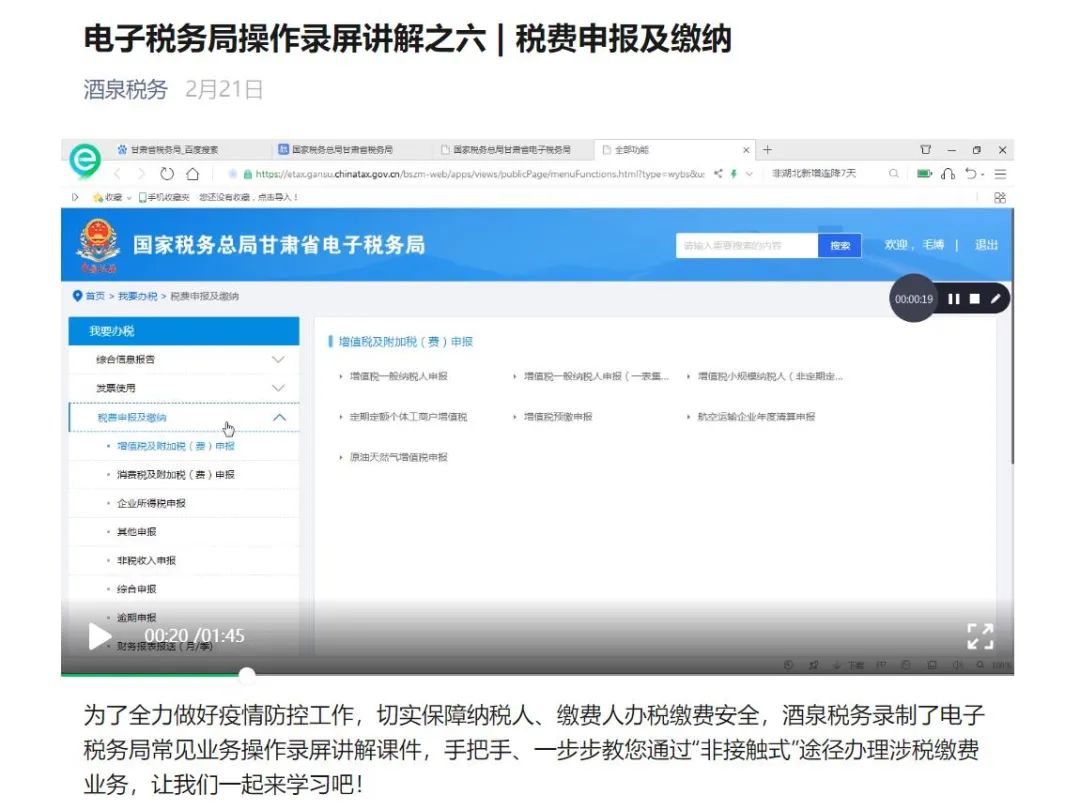Viewport: 1080px width, 810px height.
Task: Collapse the 税费申报及缴纳 section chevron
Action: 279,417
